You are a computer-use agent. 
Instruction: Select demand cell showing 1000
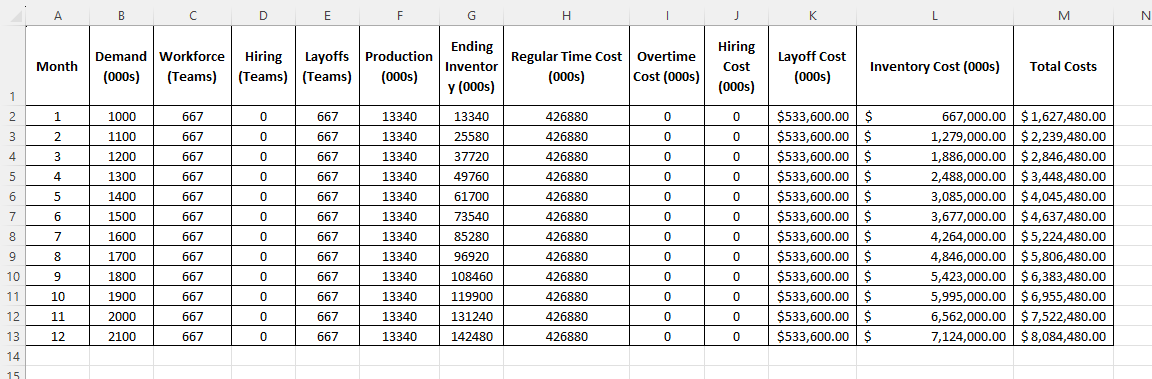tap(121, 116)
